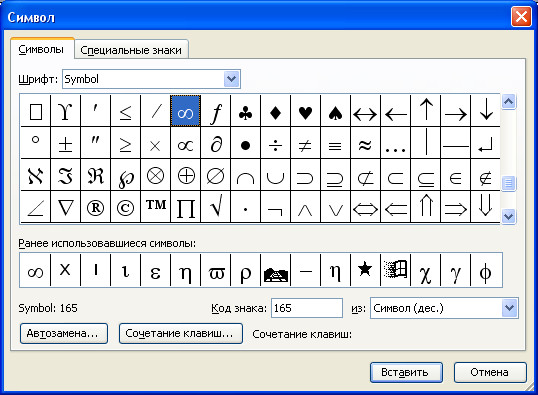Select the proportional-to symbol
Image resolution: width=538 pixels, height=395 pixels.
pyautogui.click(x=186, y=143)
